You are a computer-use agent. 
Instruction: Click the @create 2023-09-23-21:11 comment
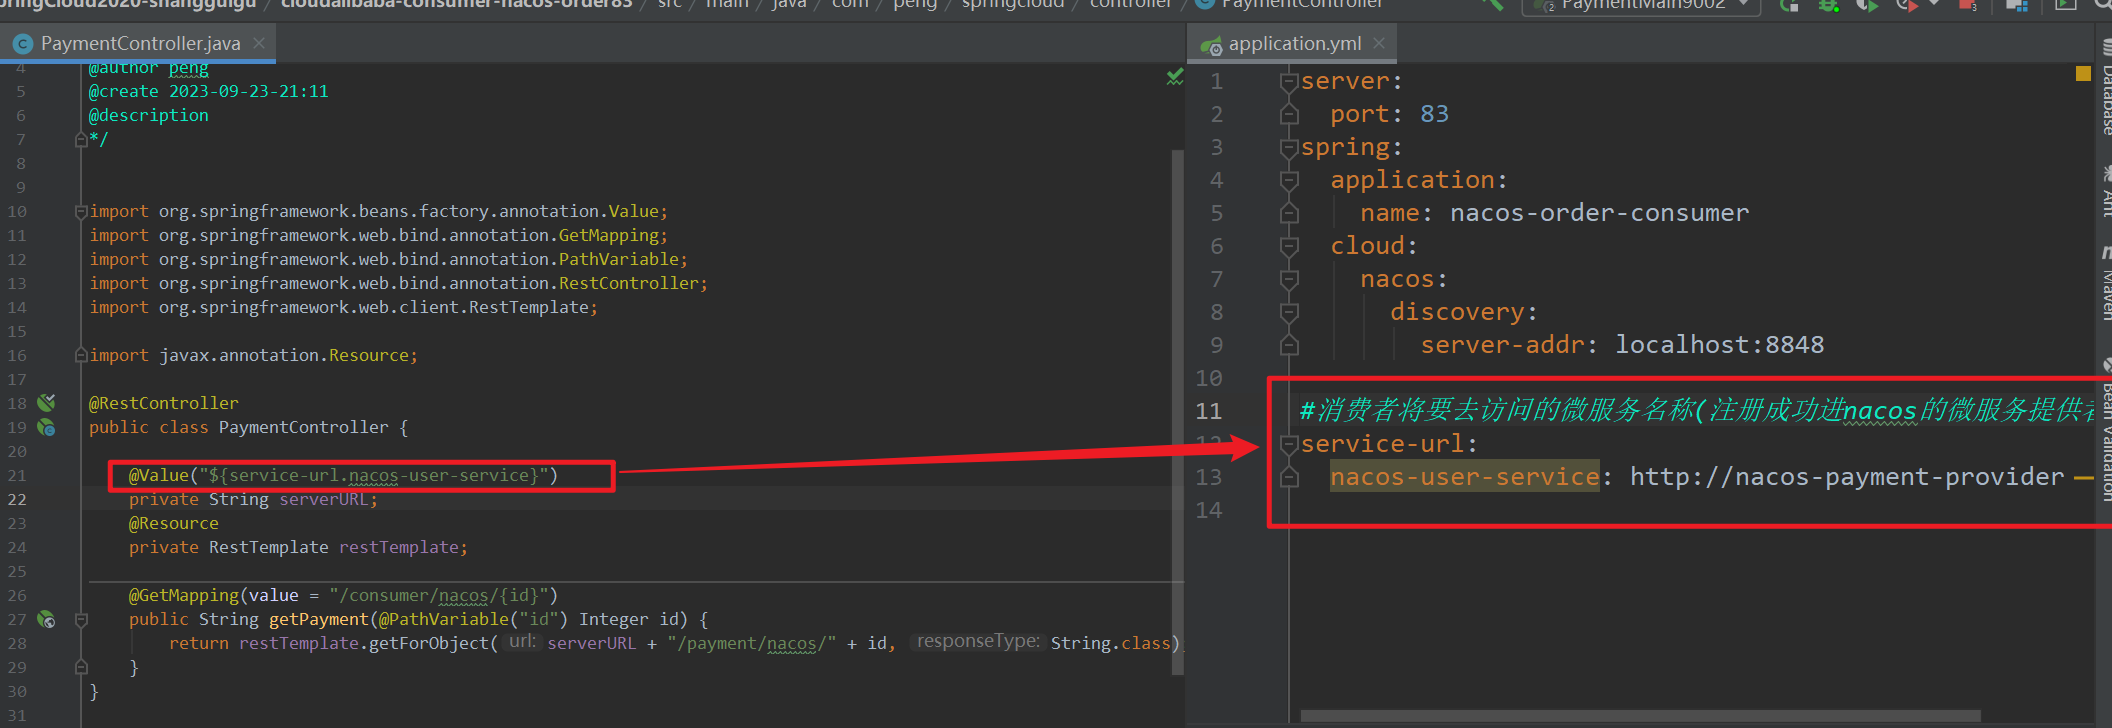click(208, 91)
